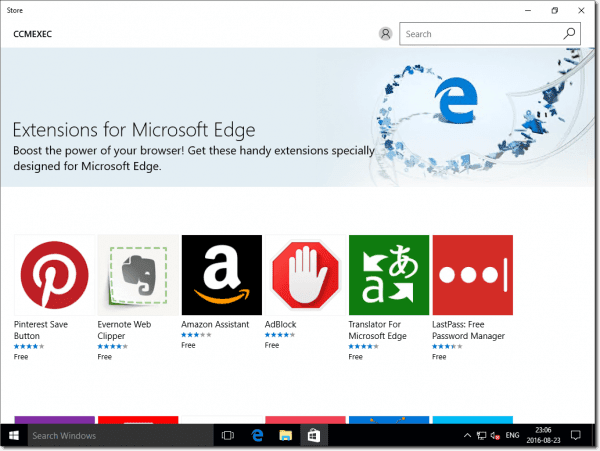
Task: Open the Evernote Web Clipper icon
Action: (x=138, y=275)
